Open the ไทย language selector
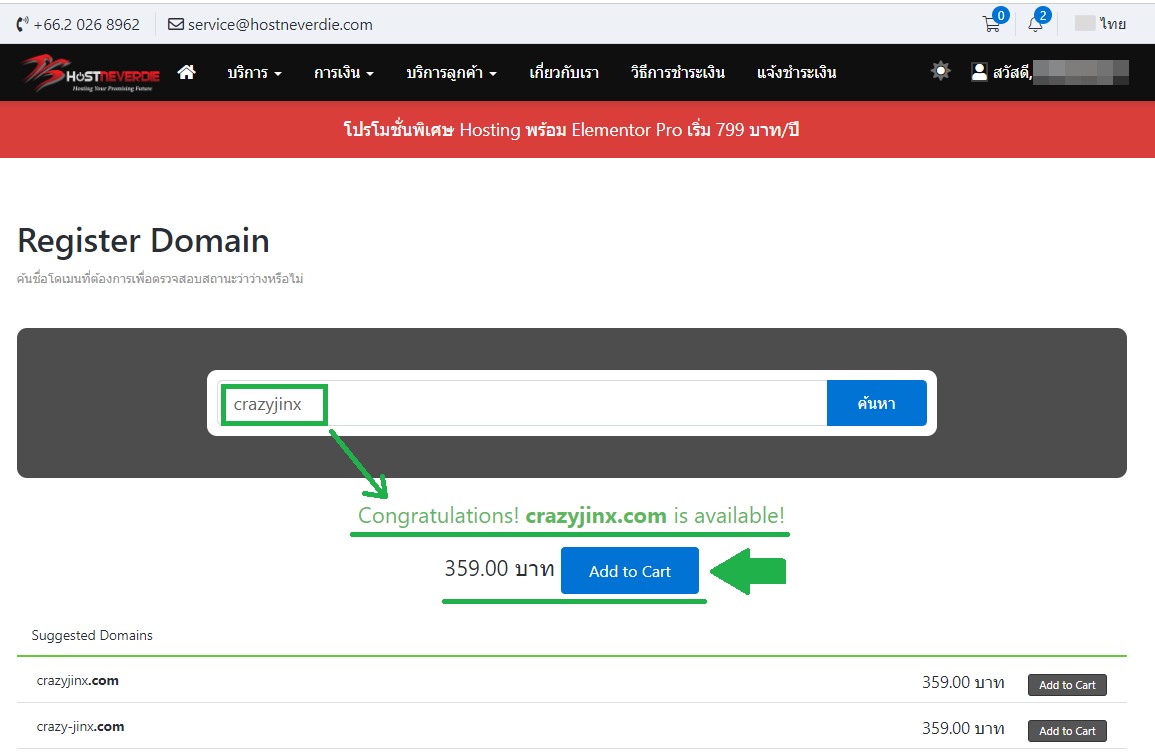The width and height of the screenshot is (1155, 752). (1101, 24)
